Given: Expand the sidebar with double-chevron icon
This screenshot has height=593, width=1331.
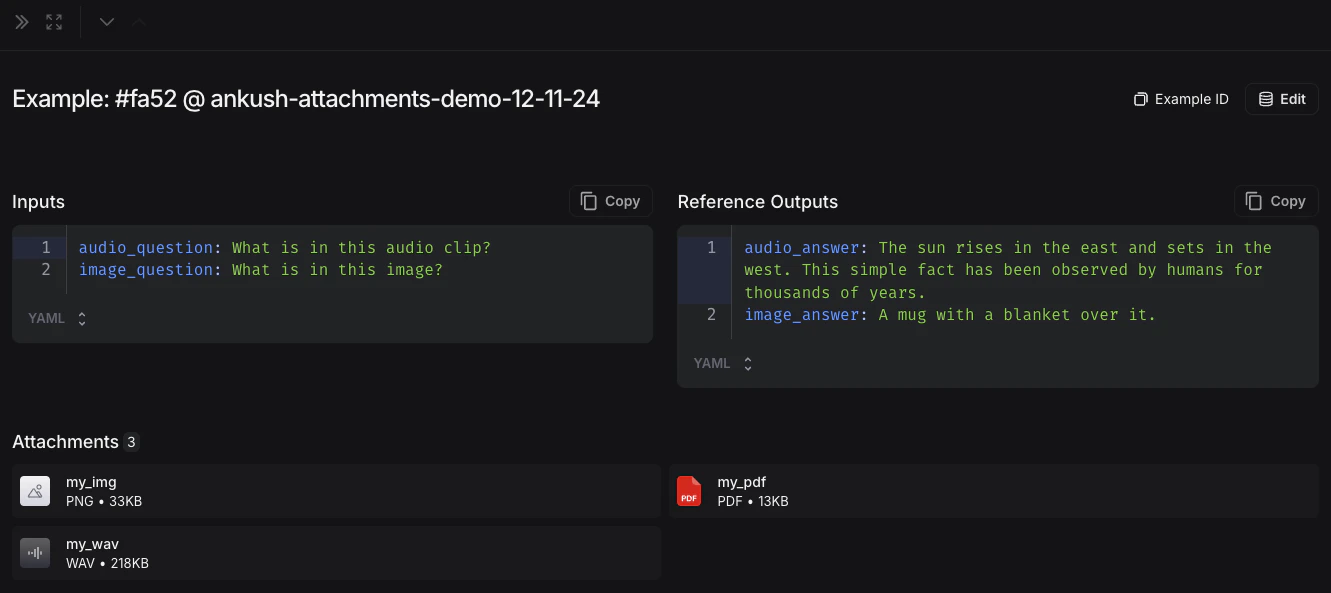Looking at the screenshot, I should pos(21,21).
